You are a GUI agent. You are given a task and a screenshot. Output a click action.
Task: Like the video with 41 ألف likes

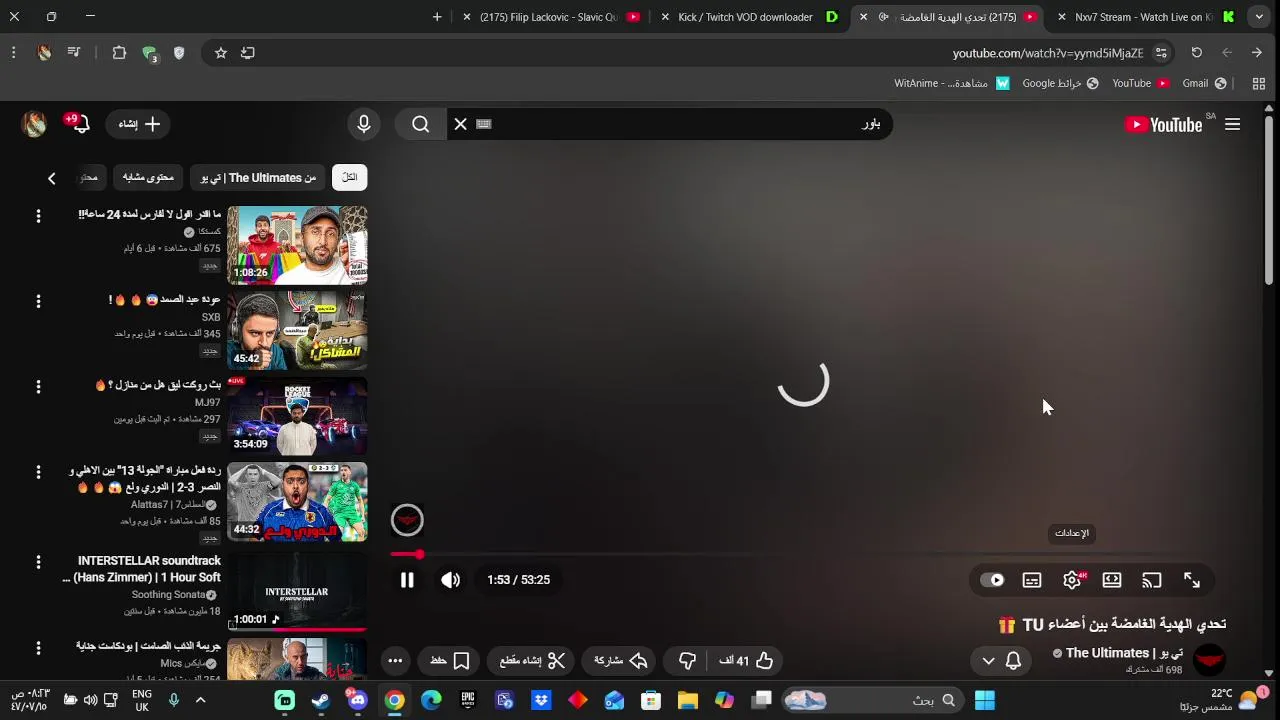(x=747, y=661)
